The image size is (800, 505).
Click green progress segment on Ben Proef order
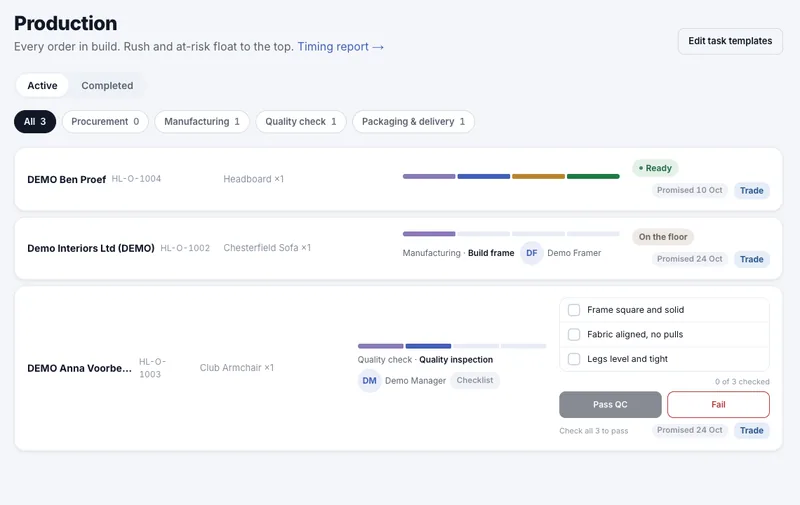[593, 176]
